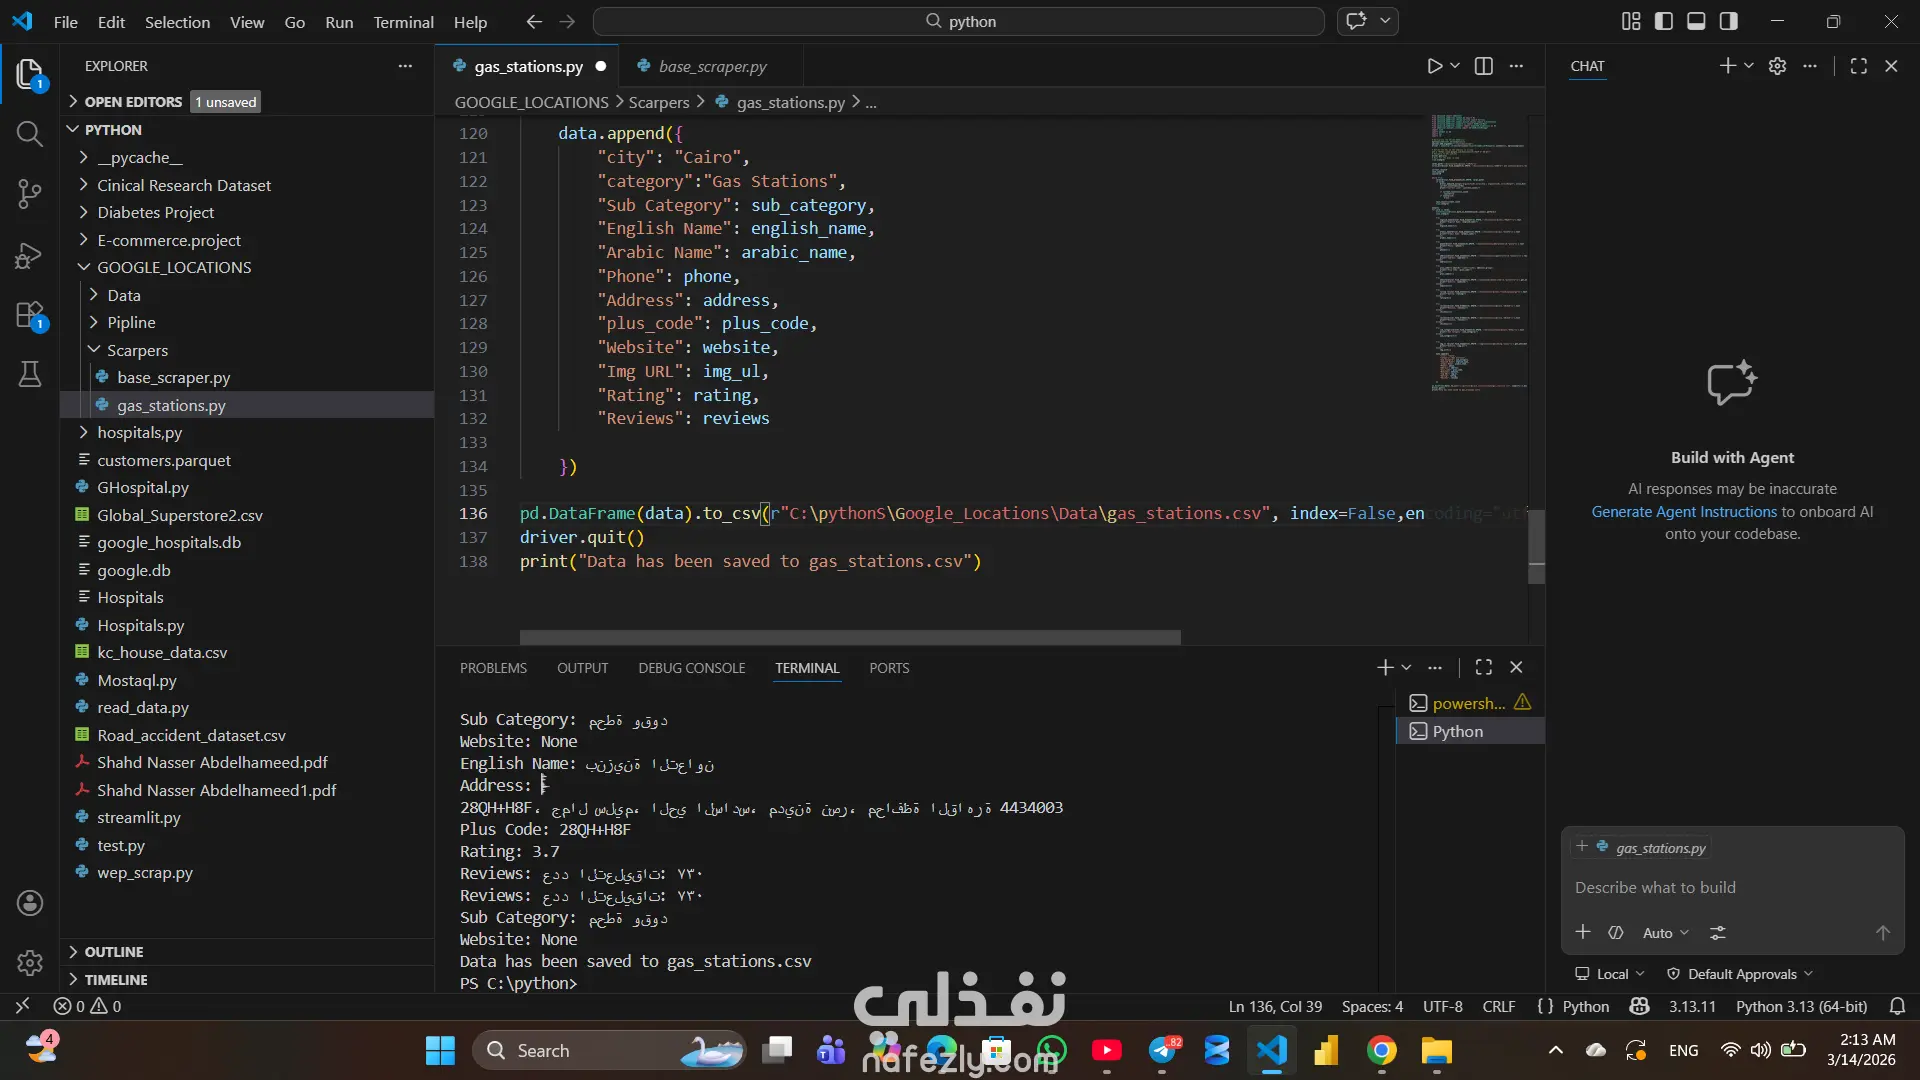Open the Terminal menu
Viewport: 1920px width, 1080px height.
(x=403, y=22)
